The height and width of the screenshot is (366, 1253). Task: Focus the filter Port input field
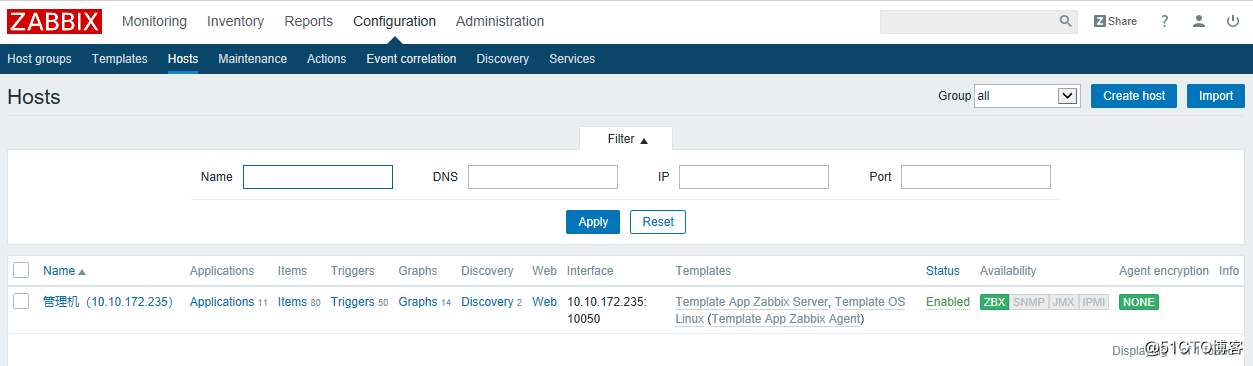point(976,177)
